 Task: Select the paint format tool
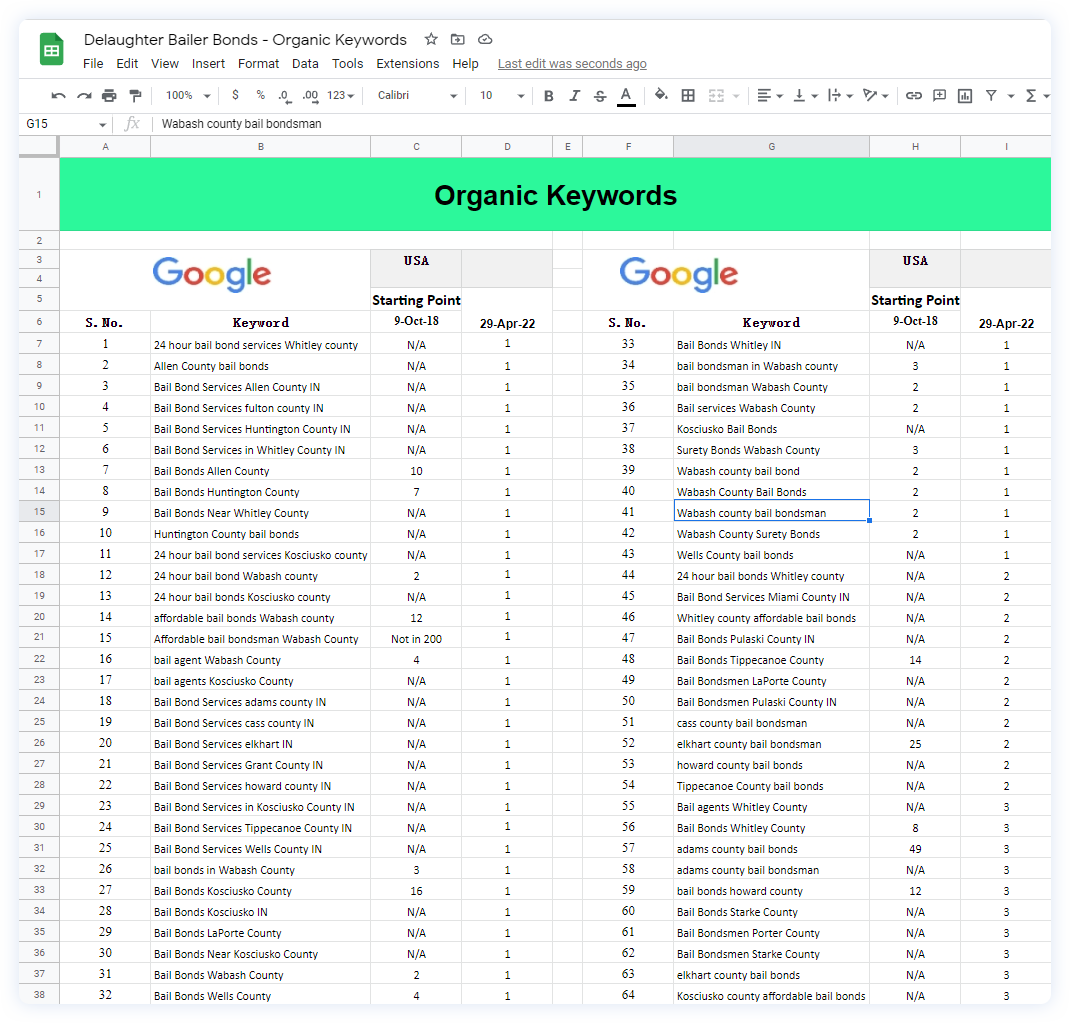click(135, 95)
